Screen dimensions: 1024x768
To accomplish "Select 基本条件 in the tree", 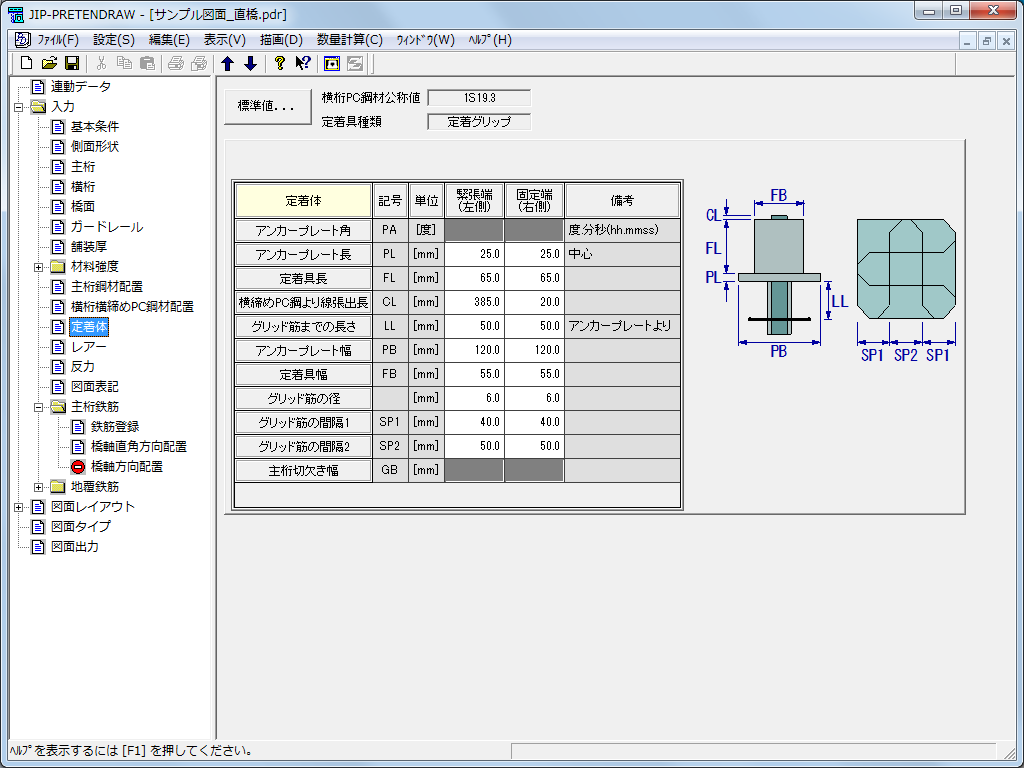I will (x=94, y=127).
